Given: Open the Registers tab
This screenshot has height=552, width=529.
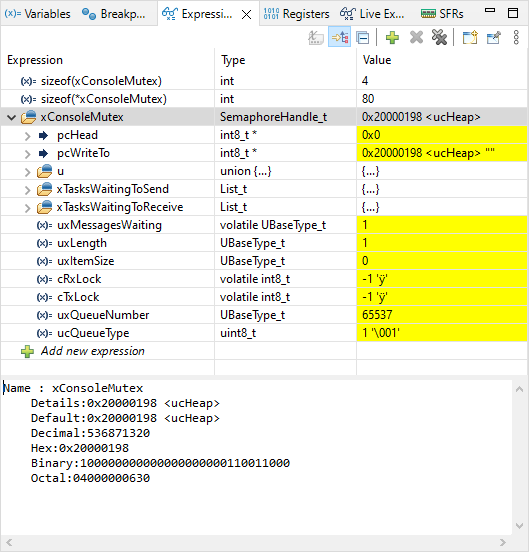Looking at the screenshot, I should tap(296, 14).
